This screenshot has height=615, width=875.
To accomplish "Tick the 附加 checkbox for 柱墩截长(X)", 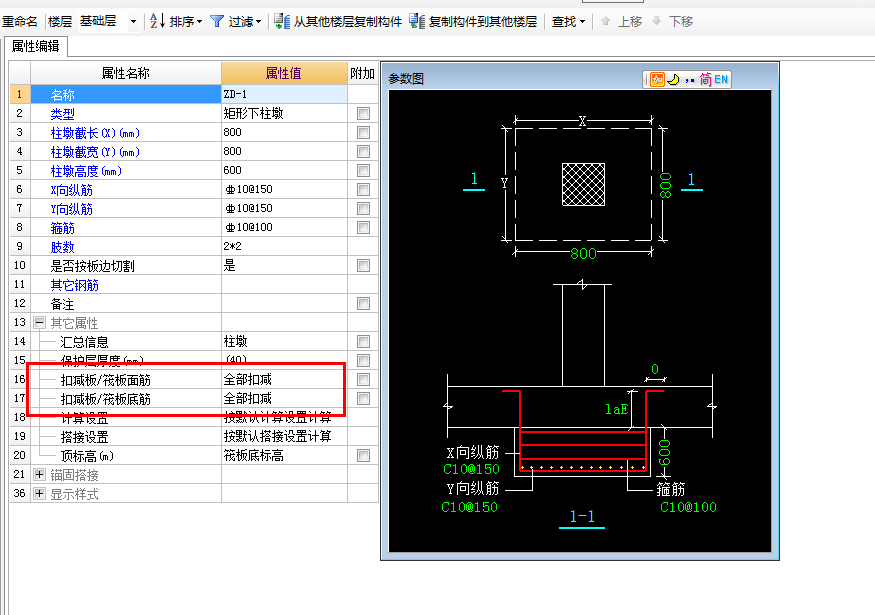I will point(363,133).
